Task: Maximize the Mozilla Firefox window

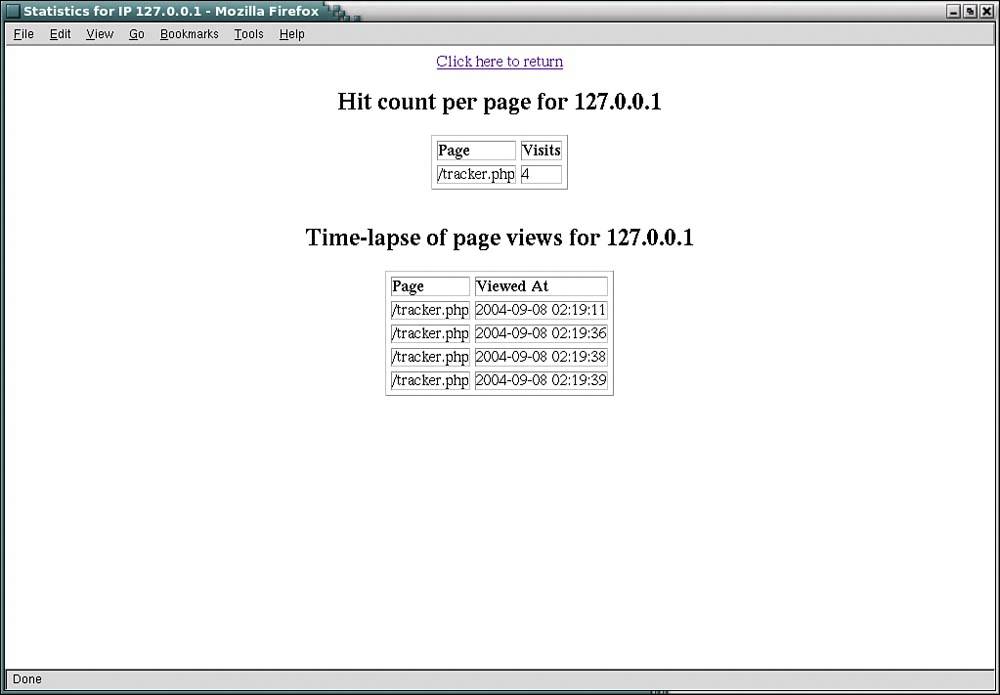Action: [971, 11]
